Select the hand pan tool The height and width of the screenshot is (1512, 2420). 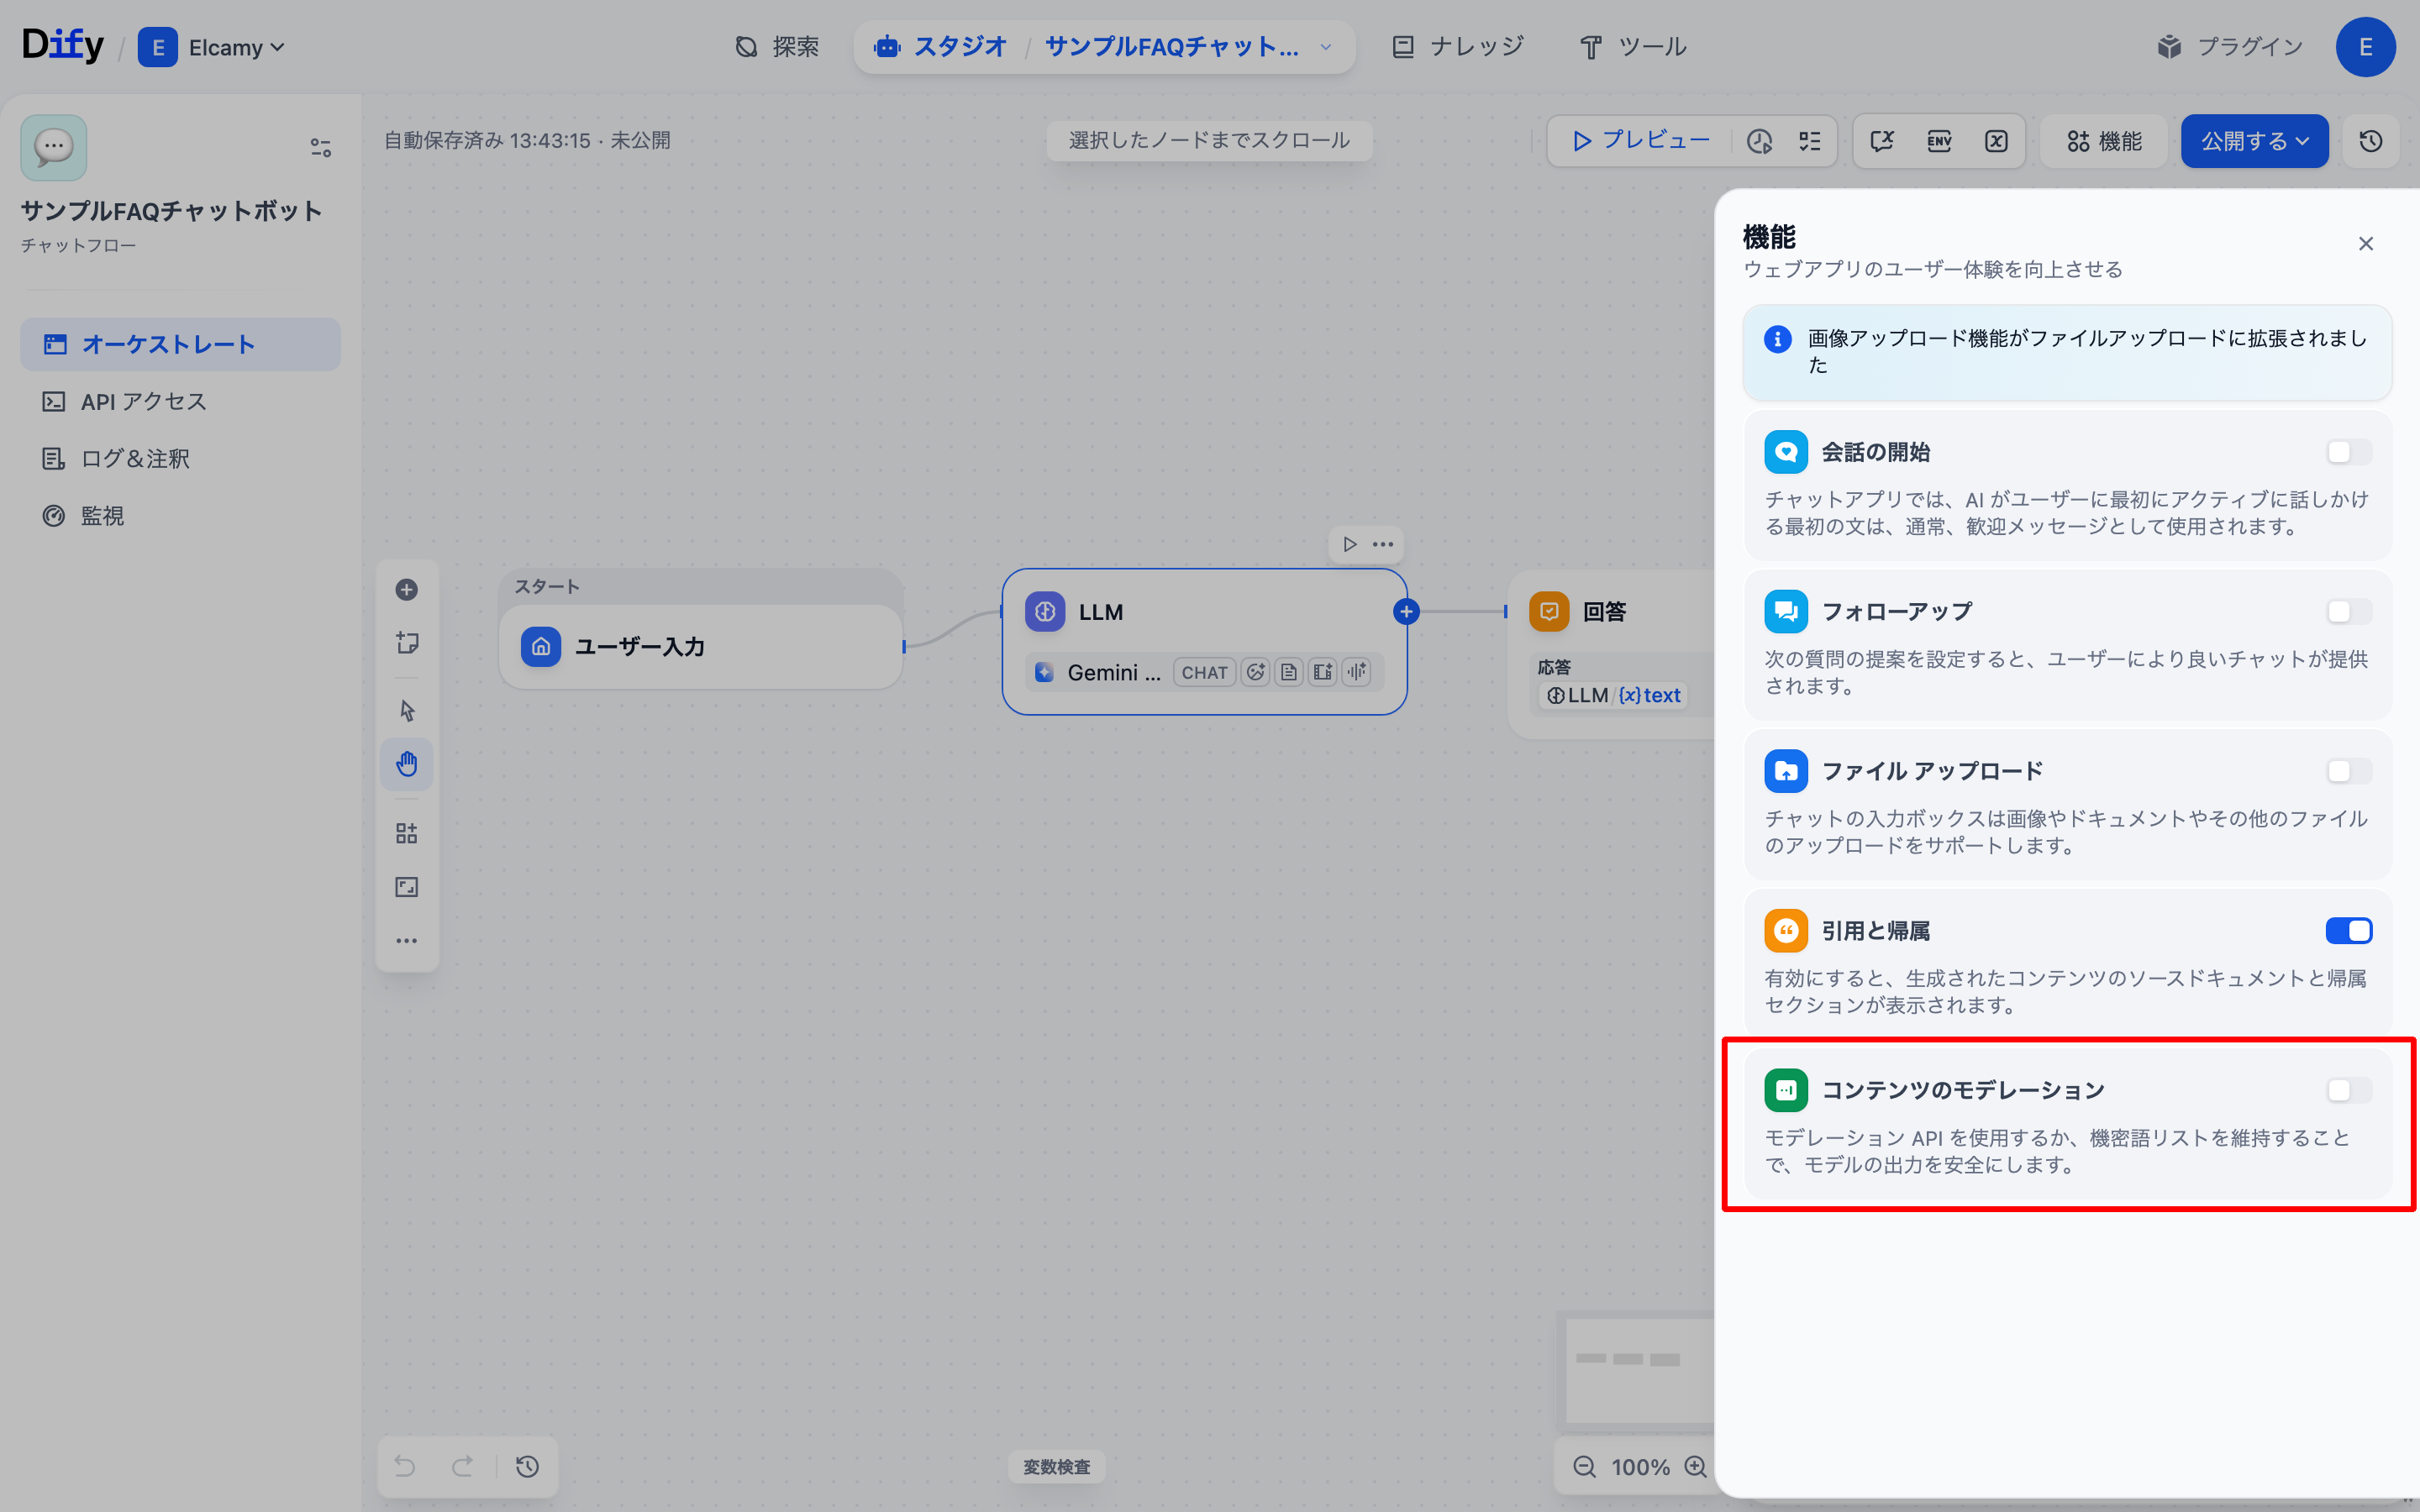coord(406,764)
